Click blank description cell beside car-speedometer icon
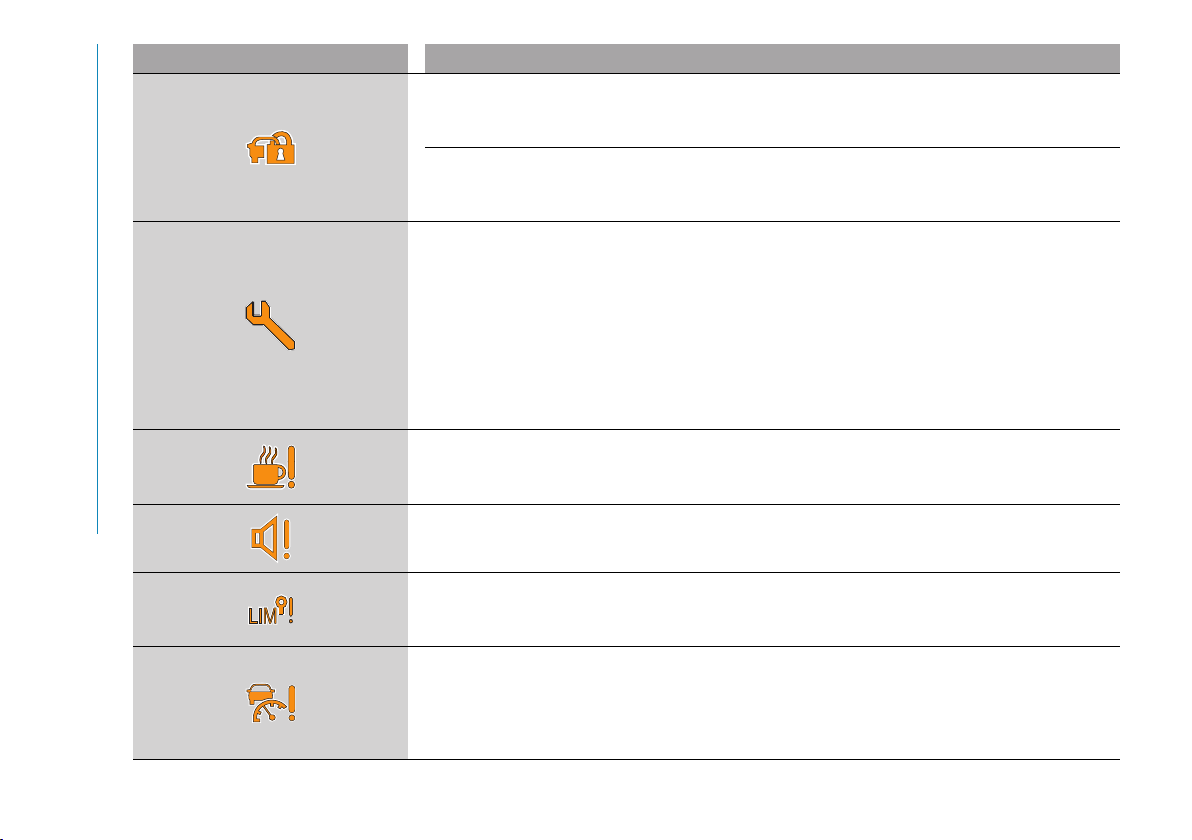 click(x=771, y=703)
